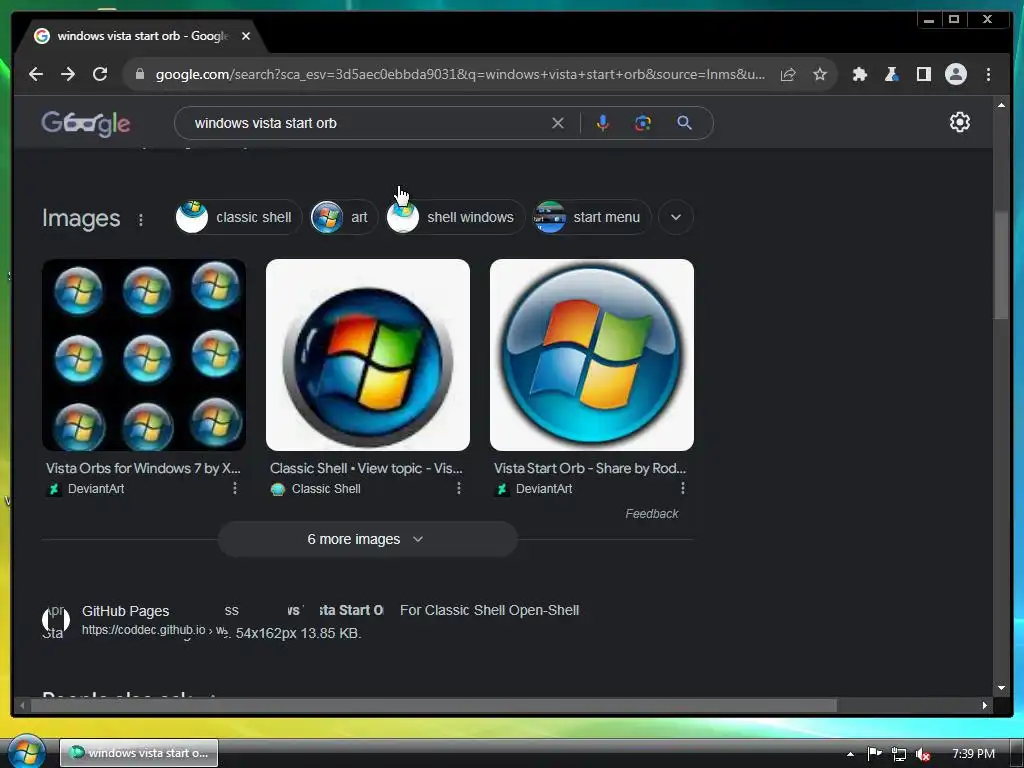Open Classic Shell View topic title link
The height and width of the screenshot is (768, 1024).
(x=366, y=468)
